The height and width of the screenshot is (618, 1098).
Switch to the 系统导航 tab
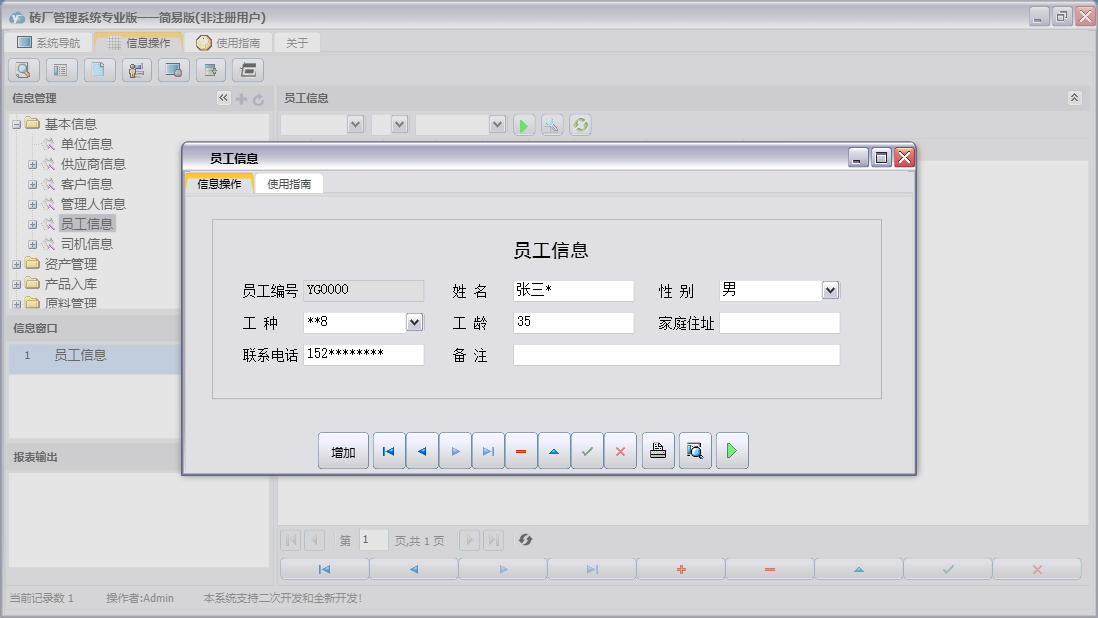(x=49, y=43)
